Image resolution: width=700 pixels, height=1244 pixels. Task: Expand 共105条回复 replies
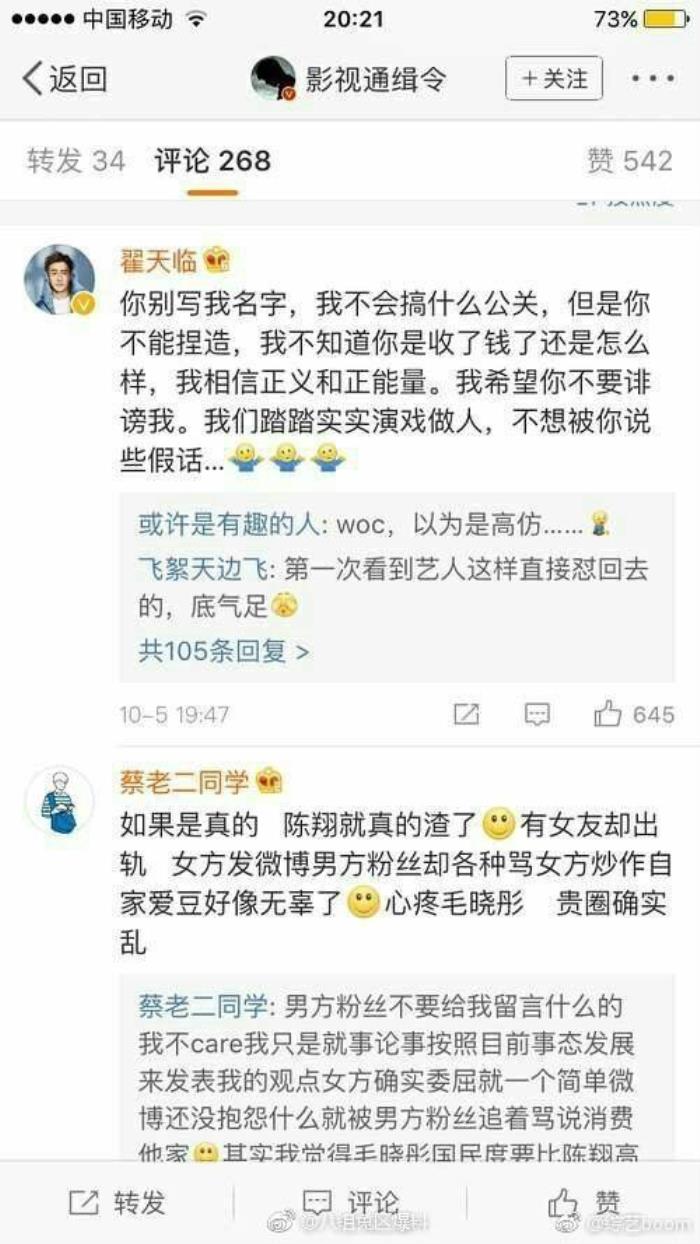coord(224,652)
